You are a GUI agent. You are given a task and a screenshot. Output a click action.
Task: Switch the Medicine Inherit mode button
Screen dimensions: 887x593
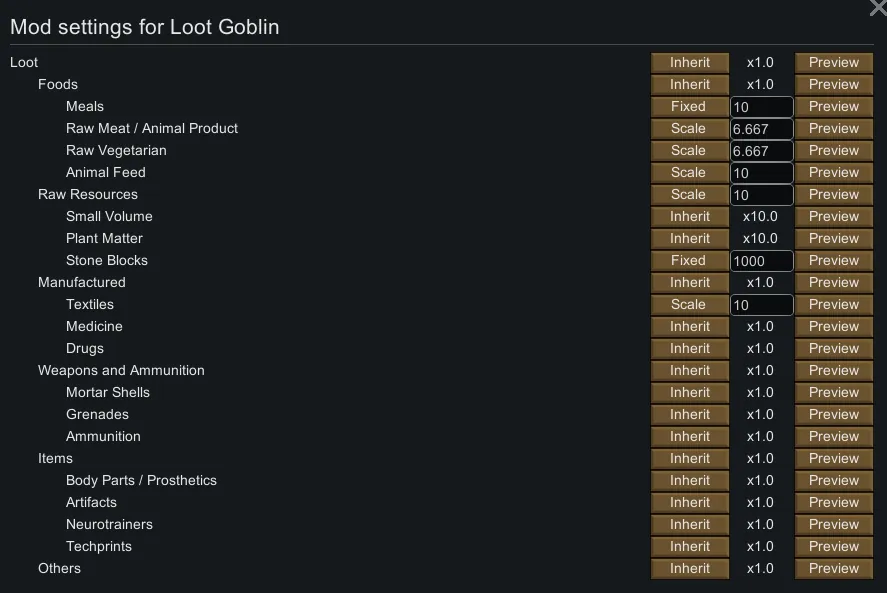tap(688, 326)
